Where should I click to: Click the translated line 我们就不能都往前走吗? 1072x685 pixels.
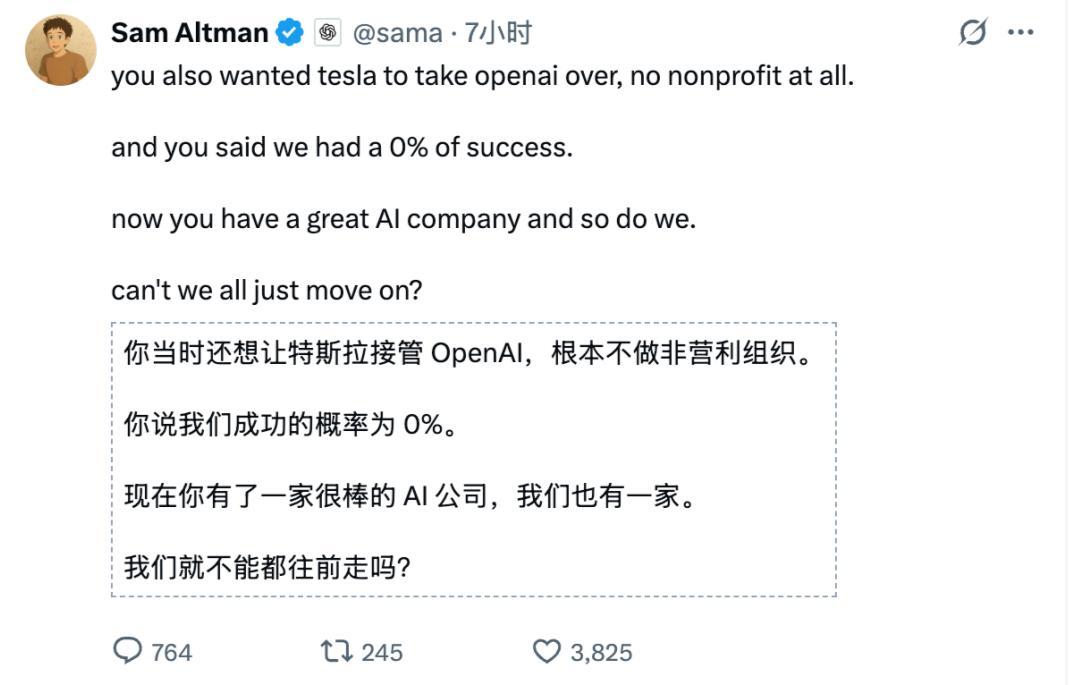267,567
